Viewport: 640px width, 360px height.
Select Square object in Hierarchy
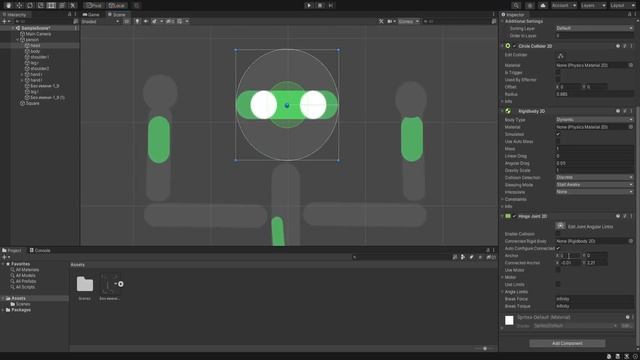(32, 103)
